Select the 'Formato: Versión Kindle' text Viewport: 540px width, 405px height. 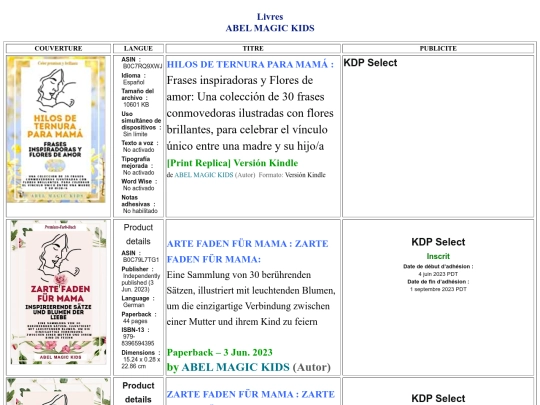292,175
